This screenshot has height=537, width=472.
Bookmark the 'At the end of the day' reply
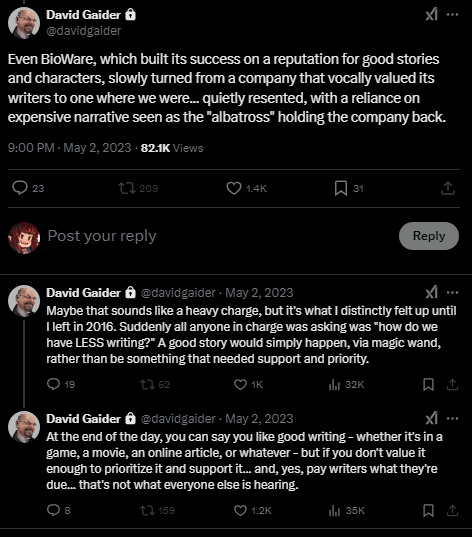click(428, 510)
